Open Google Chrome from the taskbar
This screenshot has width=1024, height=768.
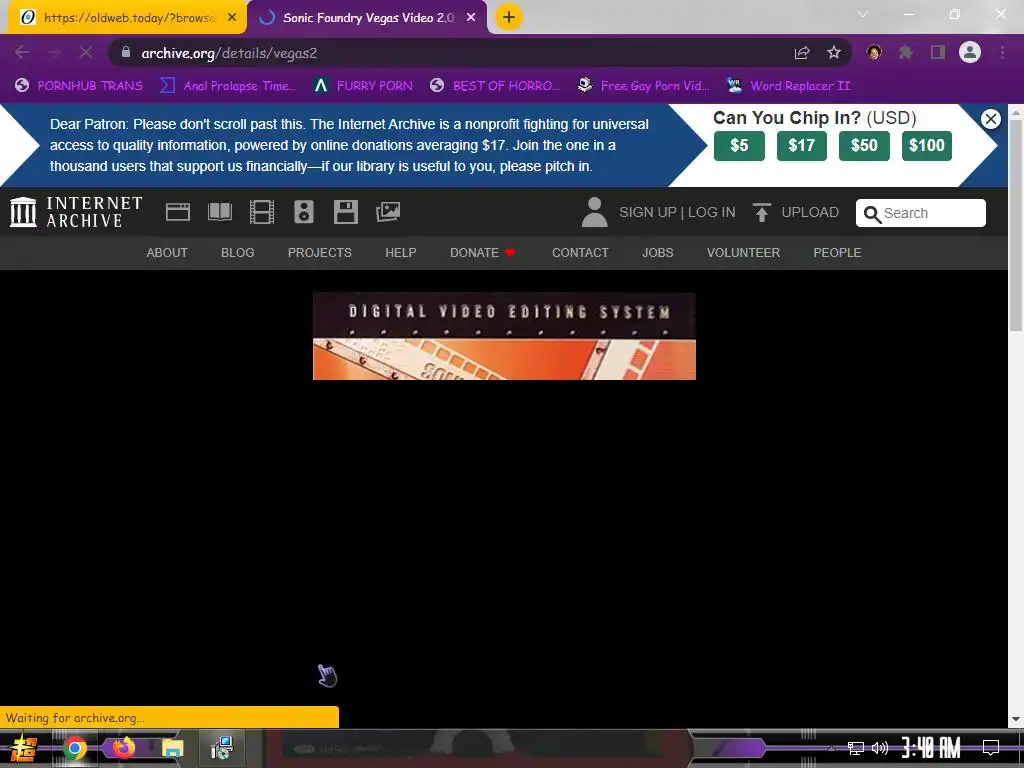tap(74, 748)
